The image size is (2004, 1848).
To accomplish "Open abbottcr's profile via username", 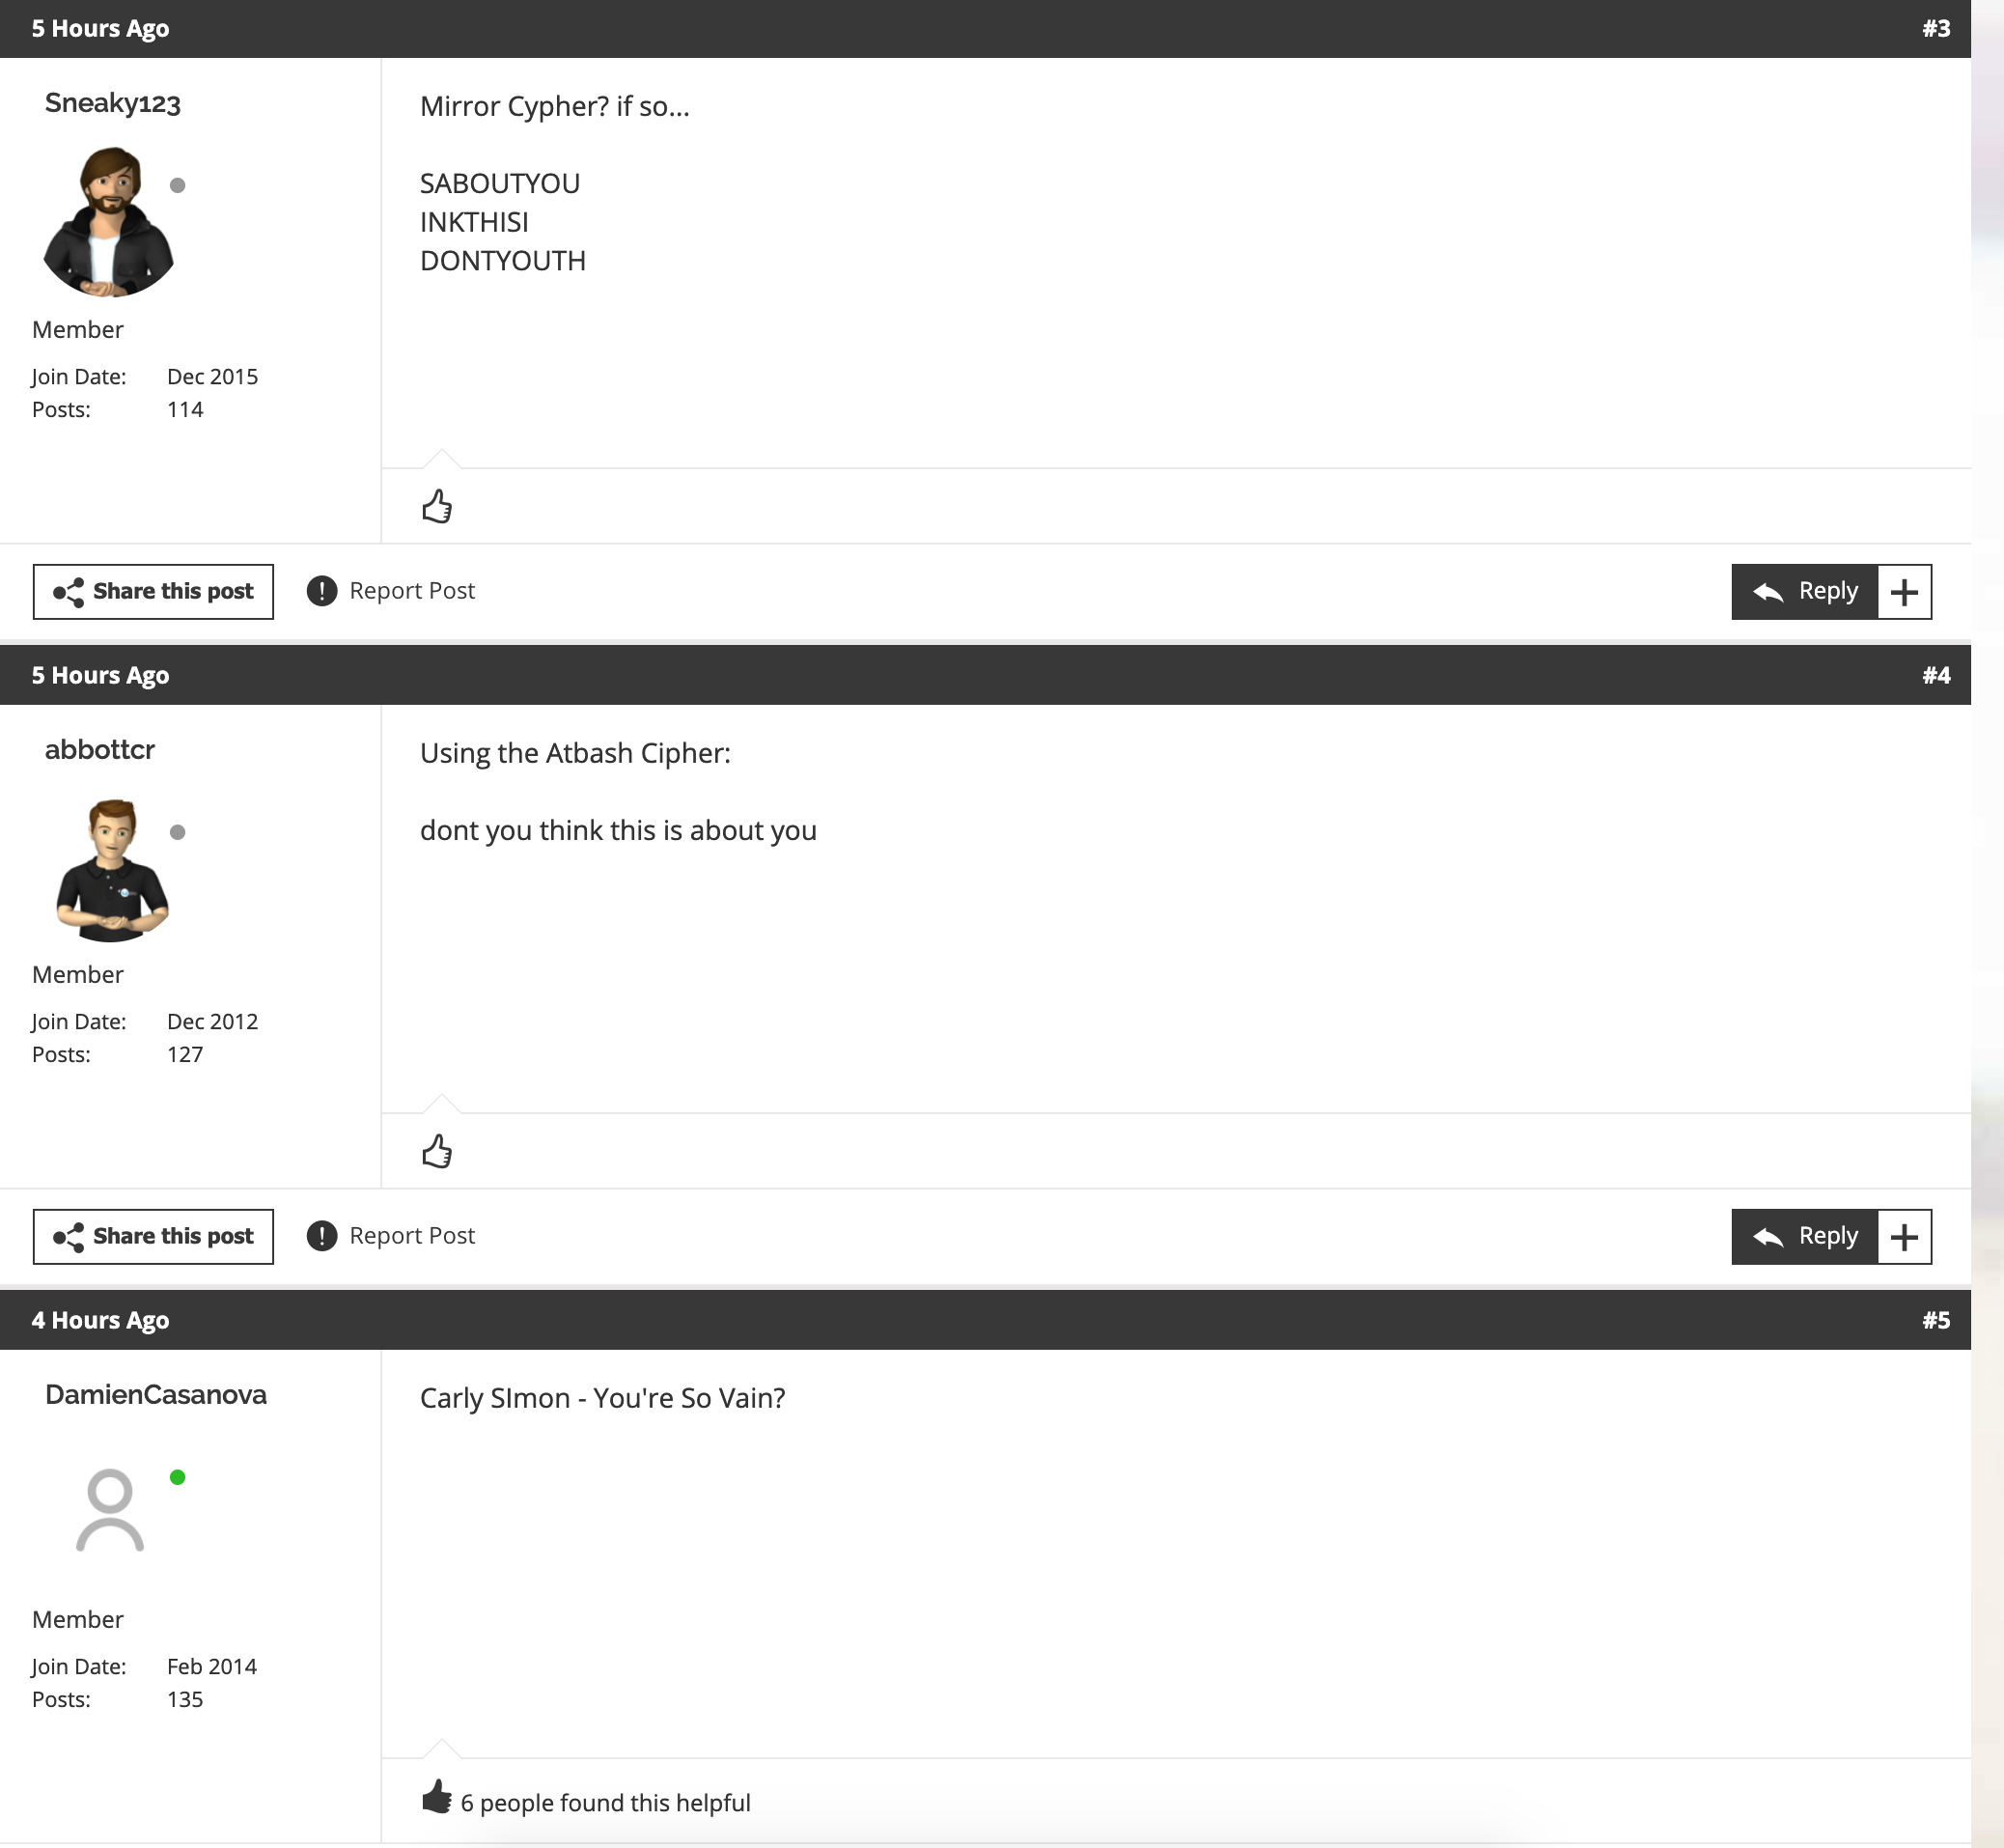I will point(100,749).
